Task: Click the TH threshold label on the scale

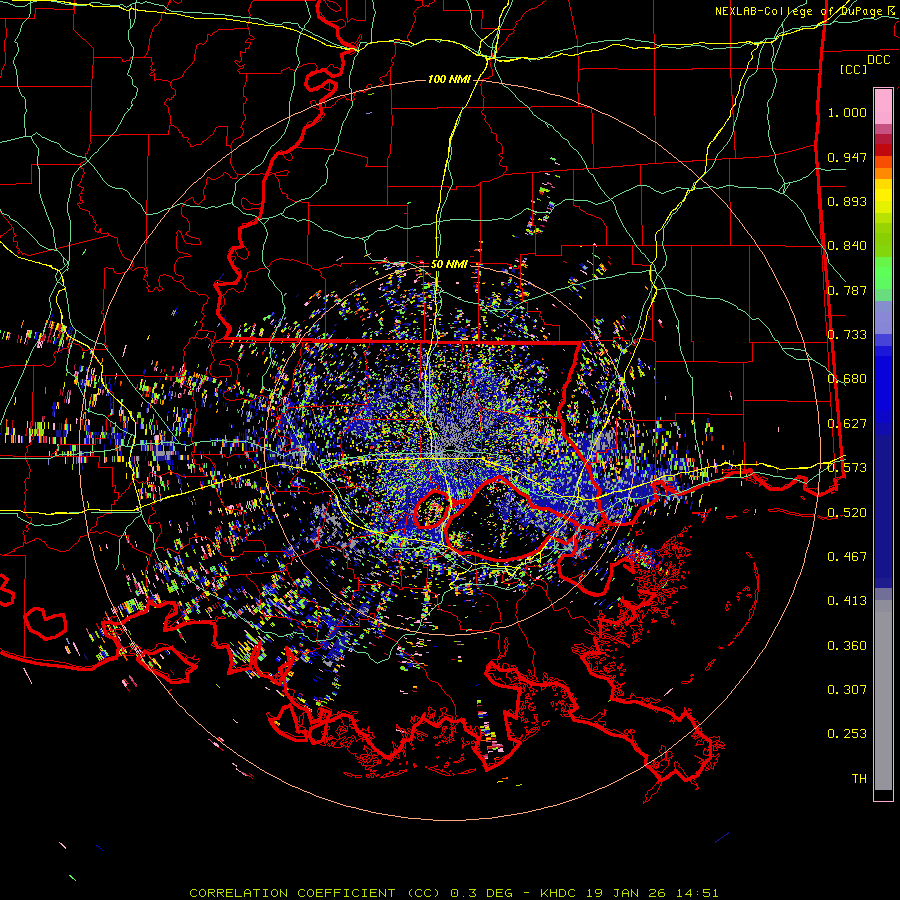Action: tap(859, 779)
